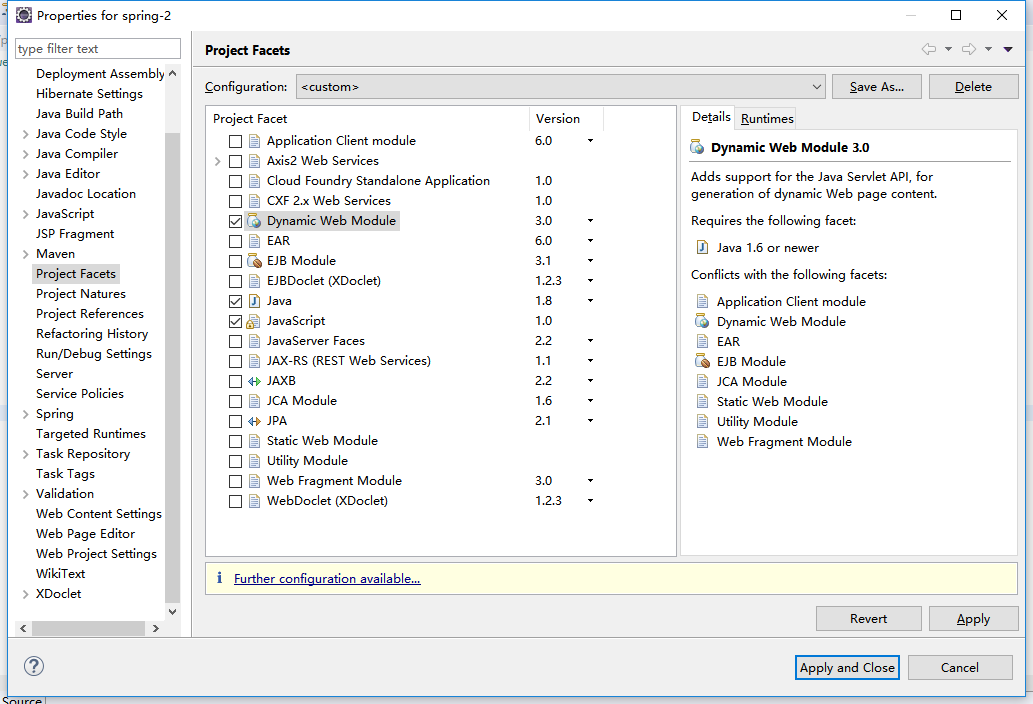Select Java Build Path in tree

click(79, 114)
